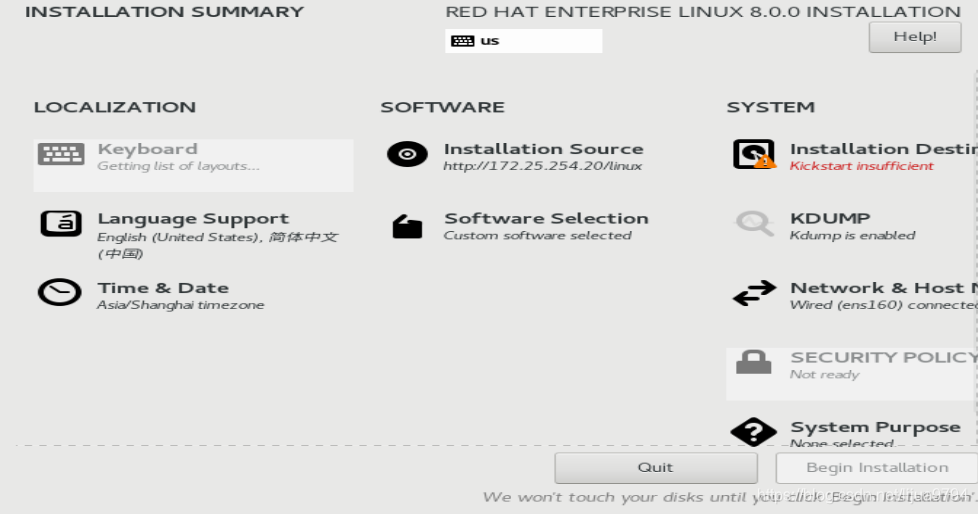The width and height of the screenshot is (978, 514).
Task: Open Language Support settings title
Action: pos(193,219)
